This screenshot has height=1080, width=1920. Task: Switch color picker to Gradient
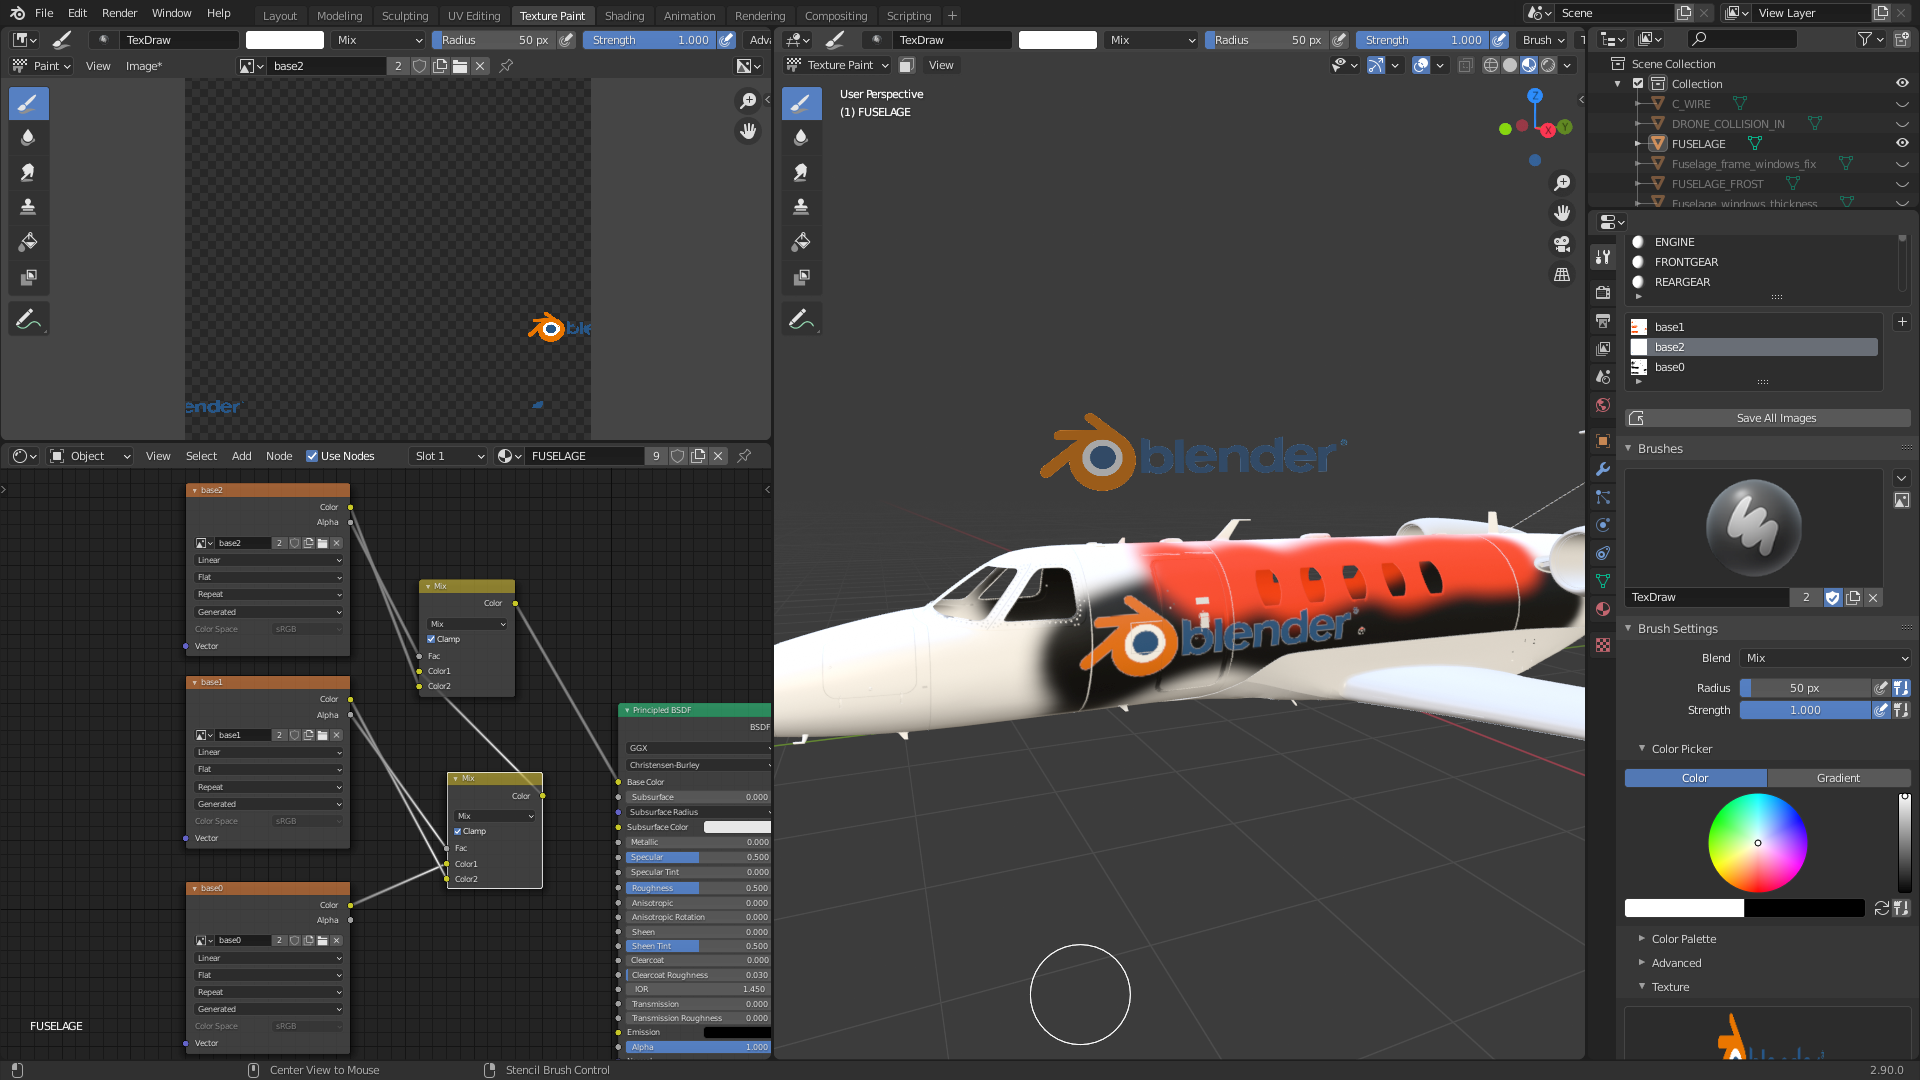[x=1838, y=778]
